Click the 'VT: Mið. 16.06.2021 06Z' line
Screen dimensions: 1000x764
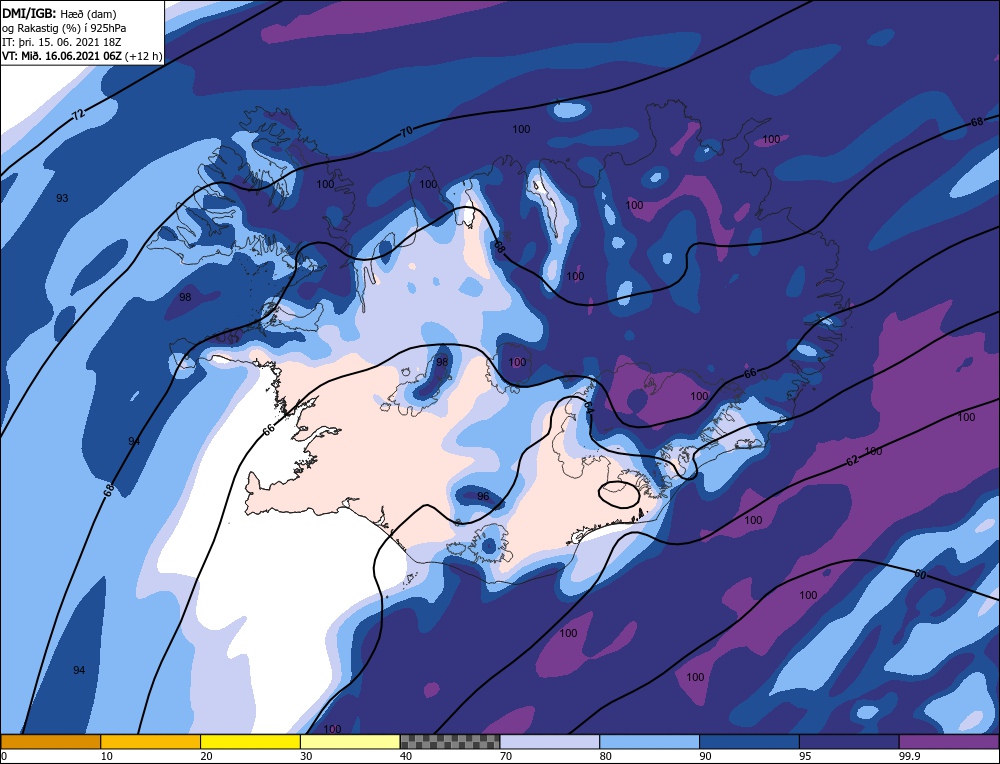(x=62, y=56)
